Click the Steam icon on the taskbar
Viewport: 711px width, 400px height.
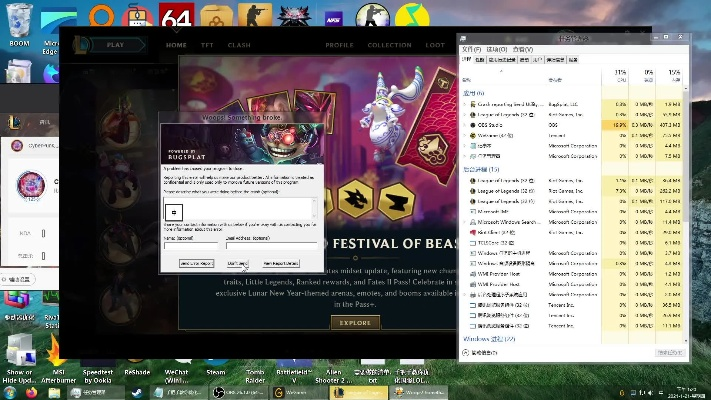[x=136, y=392]
